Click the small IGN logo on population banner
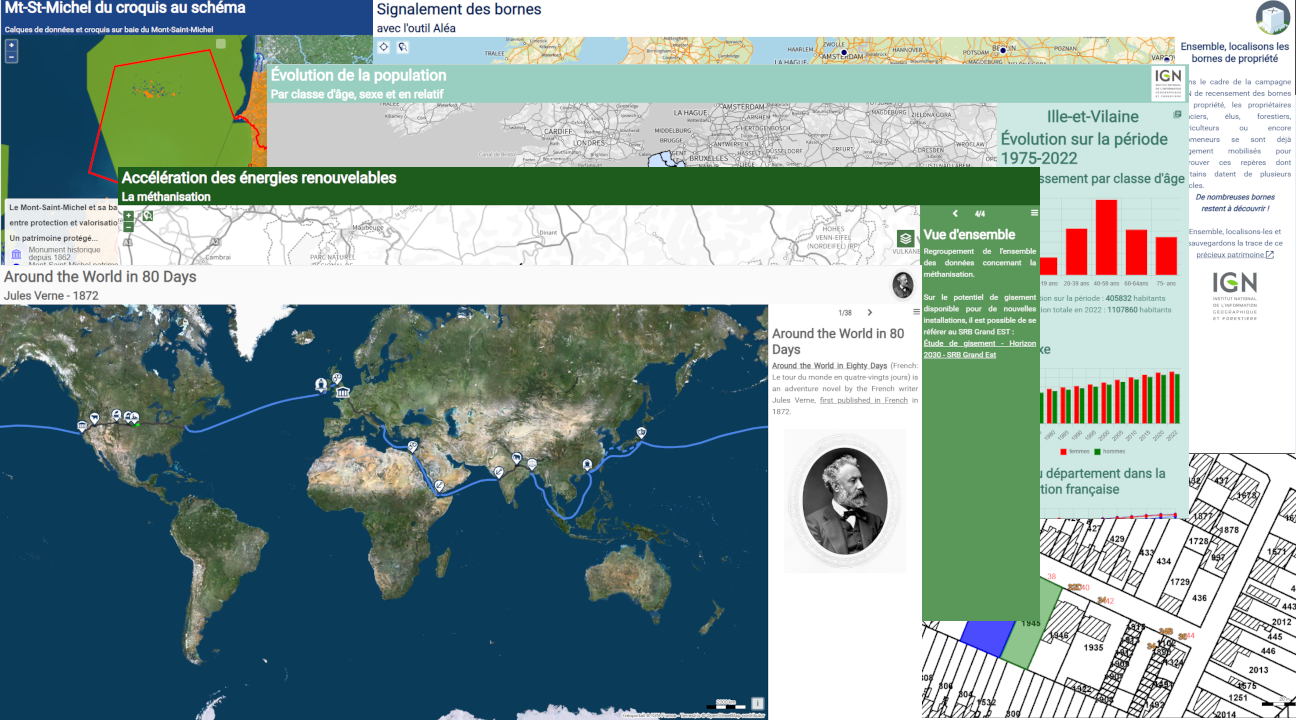1296x720 pixels. [x=1167, y=83]
